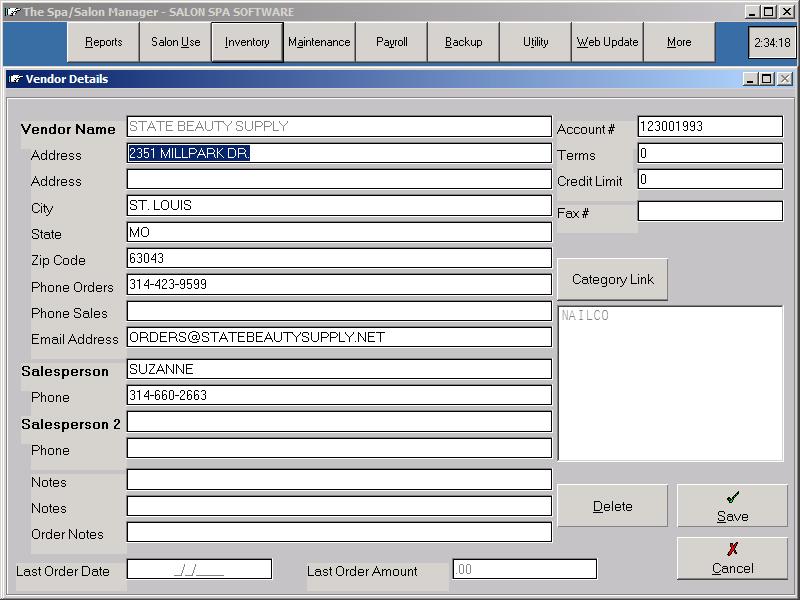Delete this vendor record
The height and width of the screenshot is (600, 800).
pyautogui.click(x=612, y=506)
